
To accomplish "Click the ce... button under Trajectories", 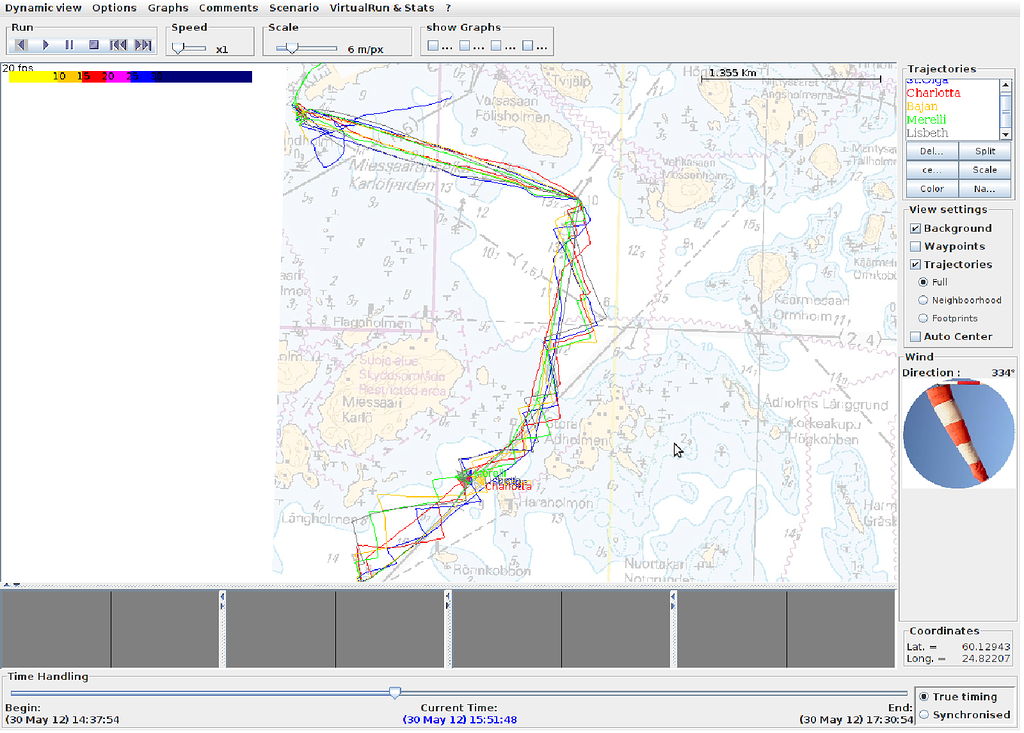I will point(931,170).
